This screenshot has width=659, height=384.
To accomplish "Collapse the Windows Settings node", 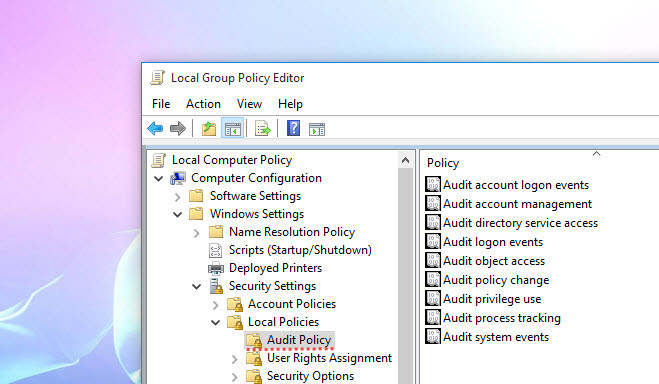I will coord(177,215).
